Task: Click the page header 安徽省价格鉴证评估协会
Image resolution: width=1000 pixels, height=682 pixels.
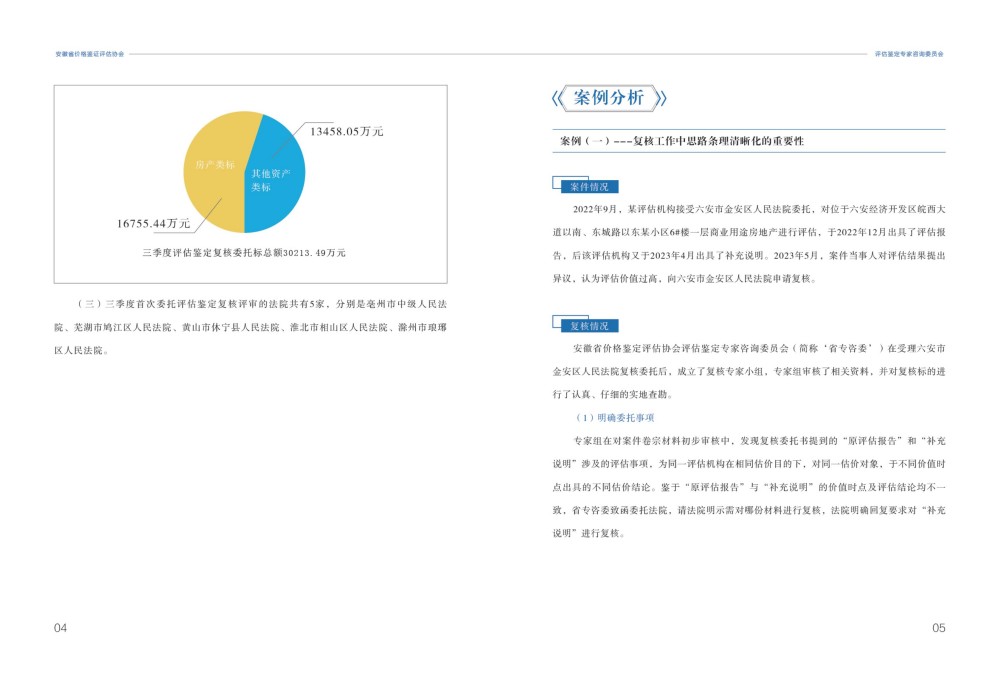Action: tap(89, 54)
